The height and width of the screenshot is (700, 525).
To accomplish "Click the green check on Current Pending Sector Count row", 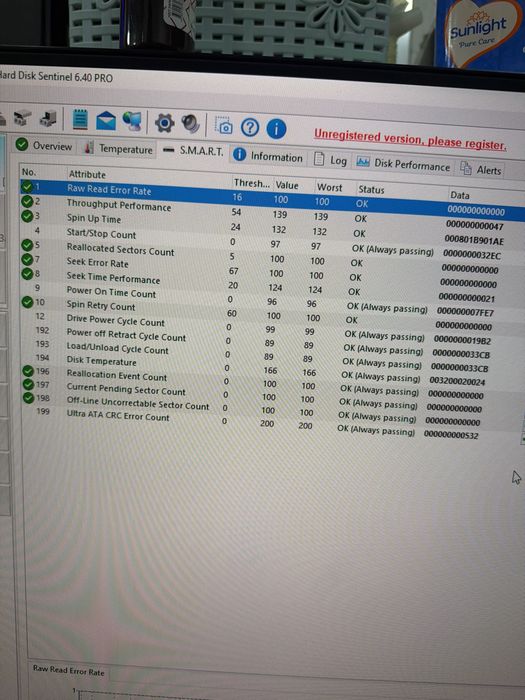I will tap(29, 384).
